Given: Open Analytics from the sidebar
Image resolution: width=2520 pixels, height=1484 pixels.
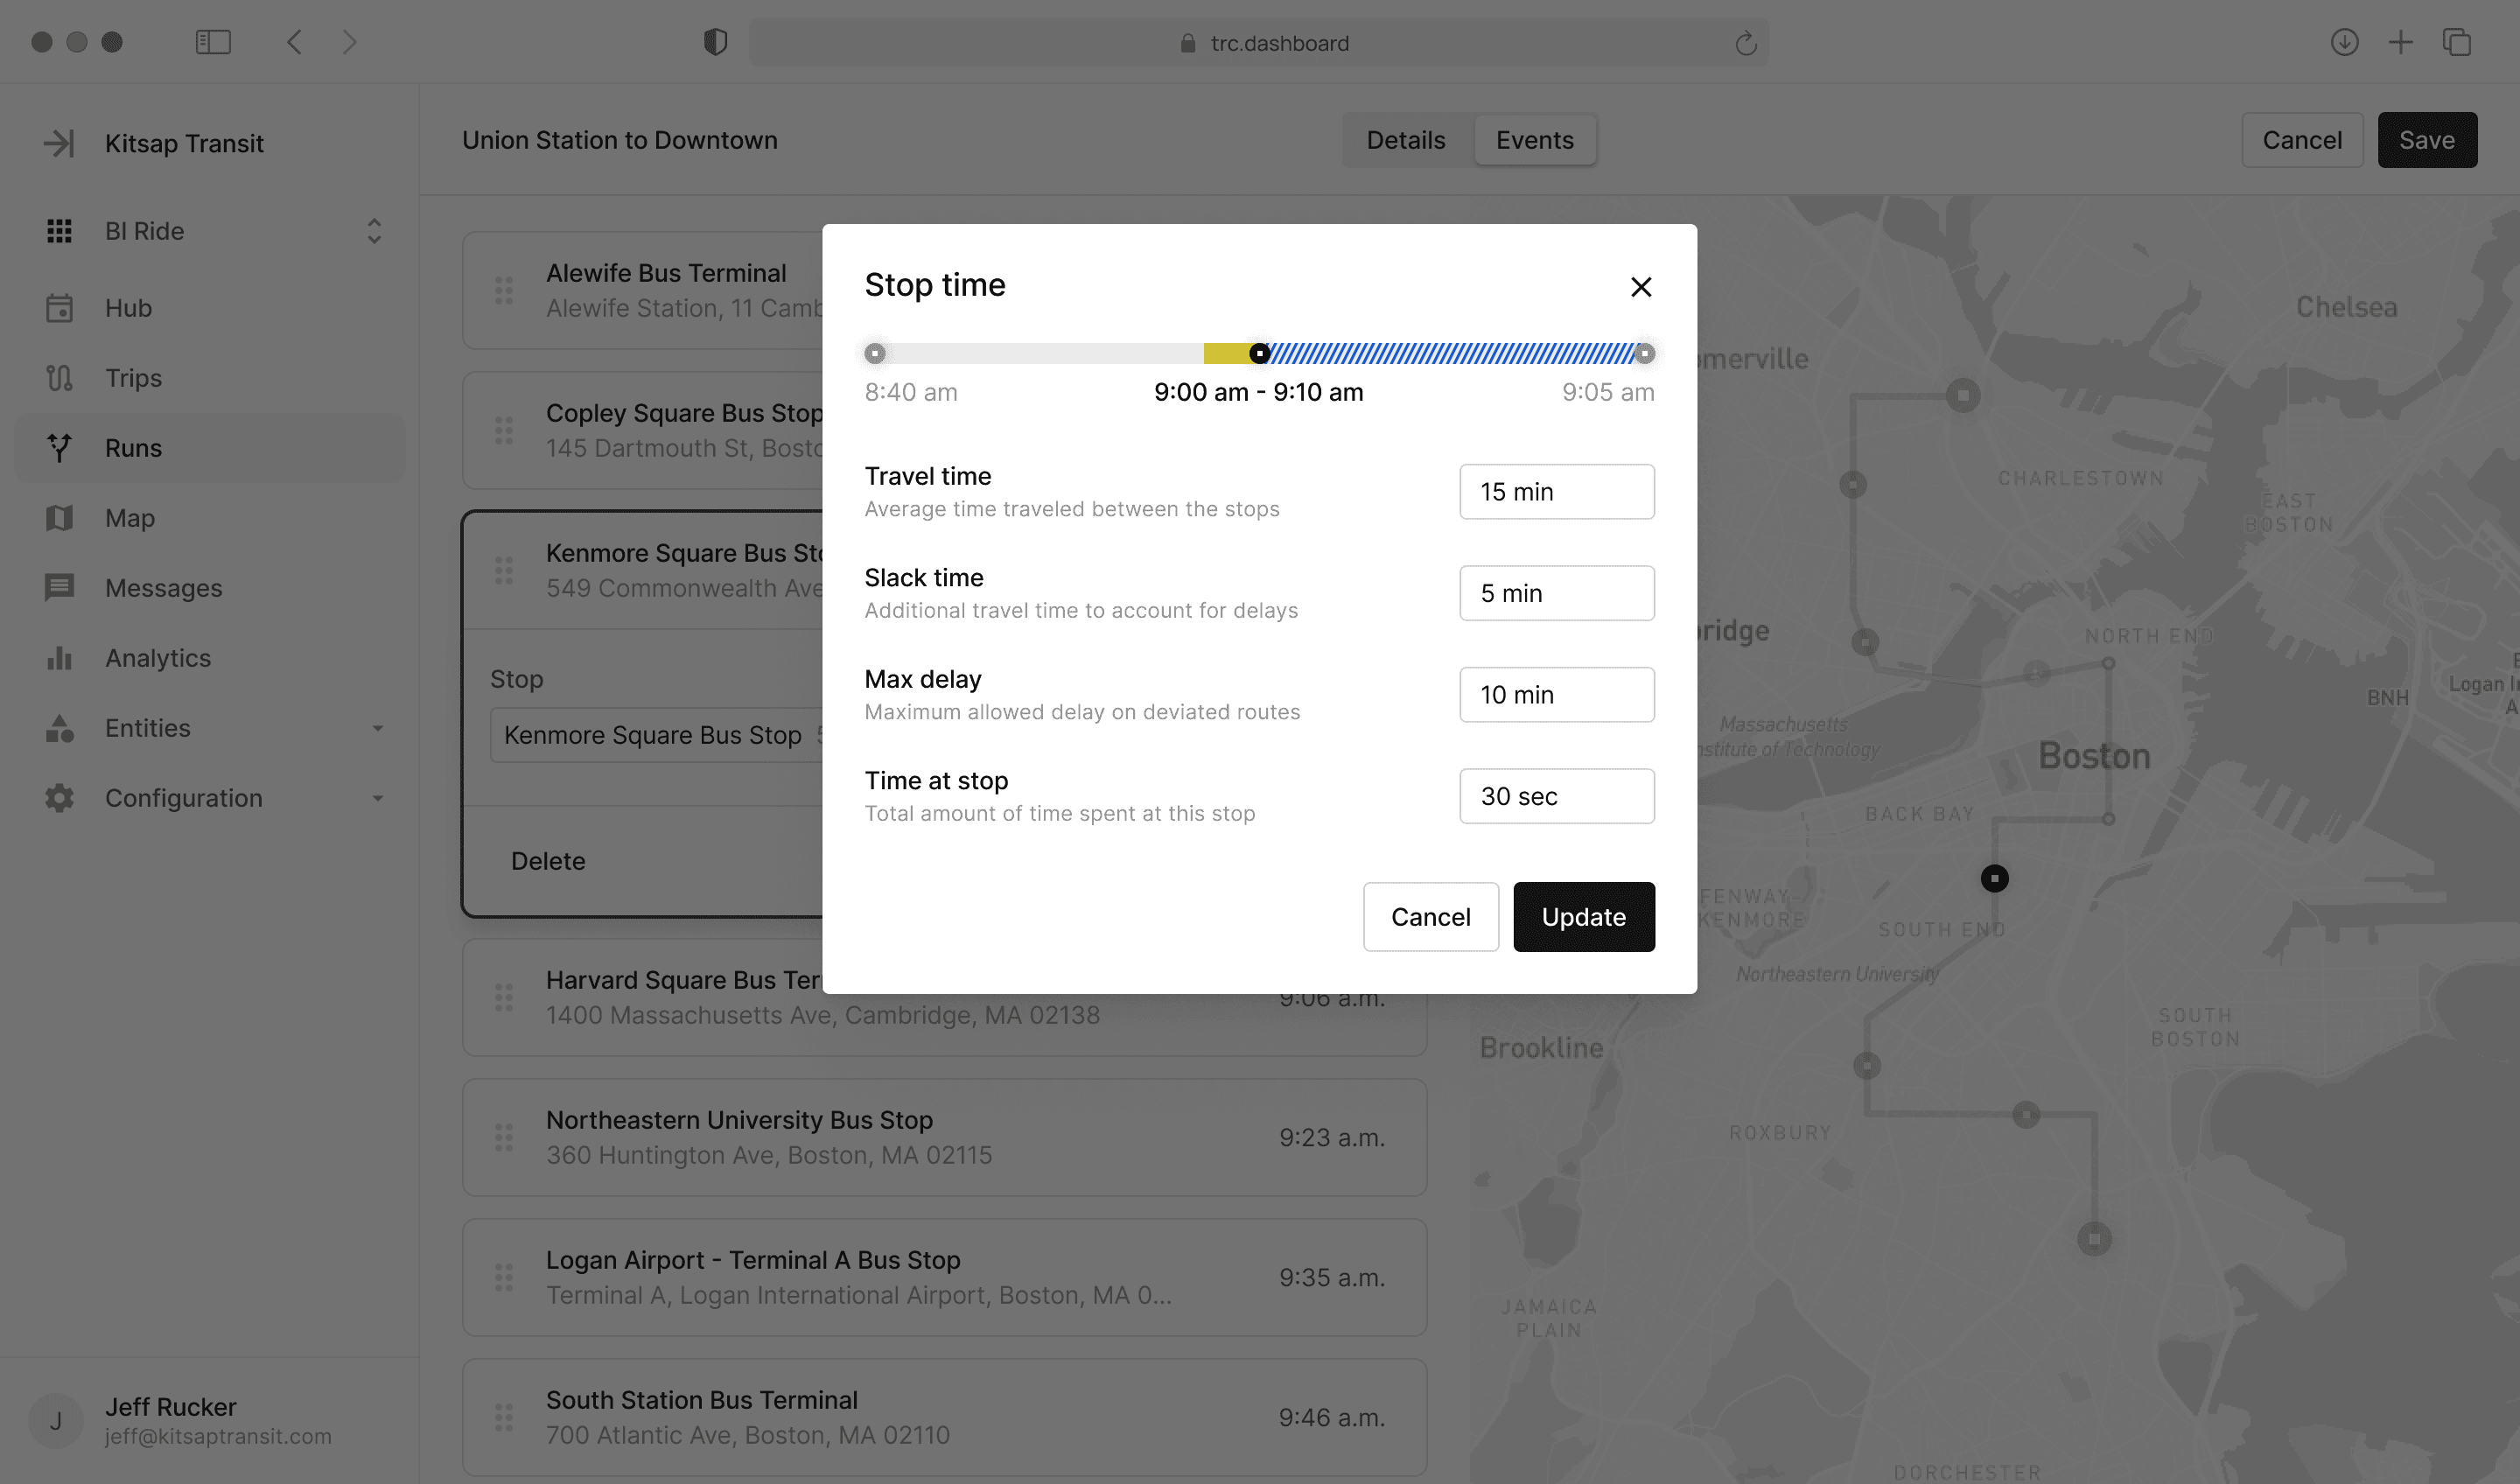Looking at the screenshot, I should (210, 658).
